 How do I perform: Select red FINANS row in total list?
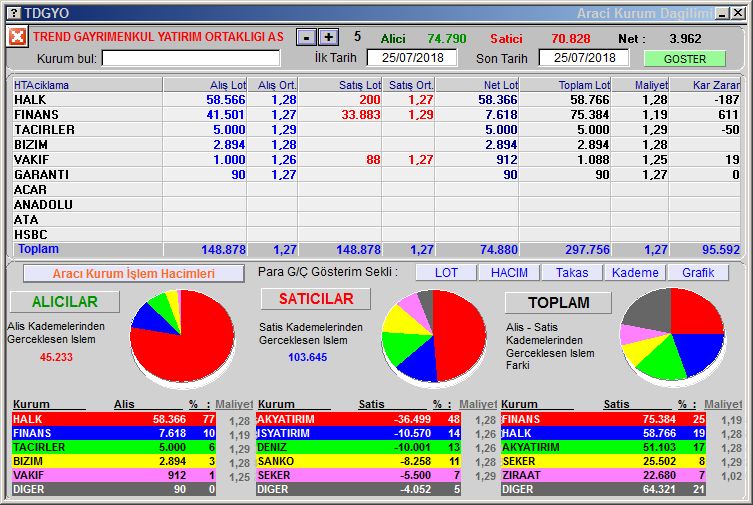click(x=603, y=419)
